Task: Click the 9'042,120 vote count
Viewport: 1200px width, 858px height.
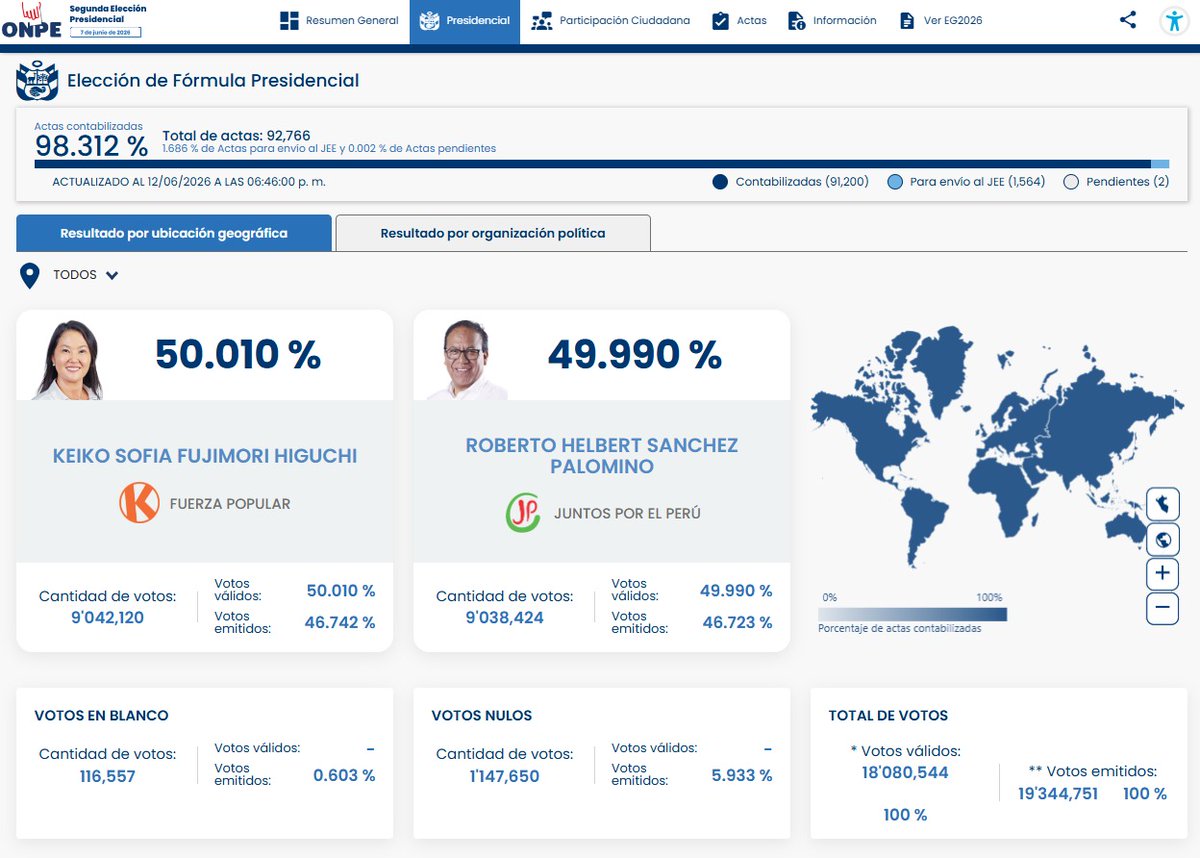Action: 107,617
